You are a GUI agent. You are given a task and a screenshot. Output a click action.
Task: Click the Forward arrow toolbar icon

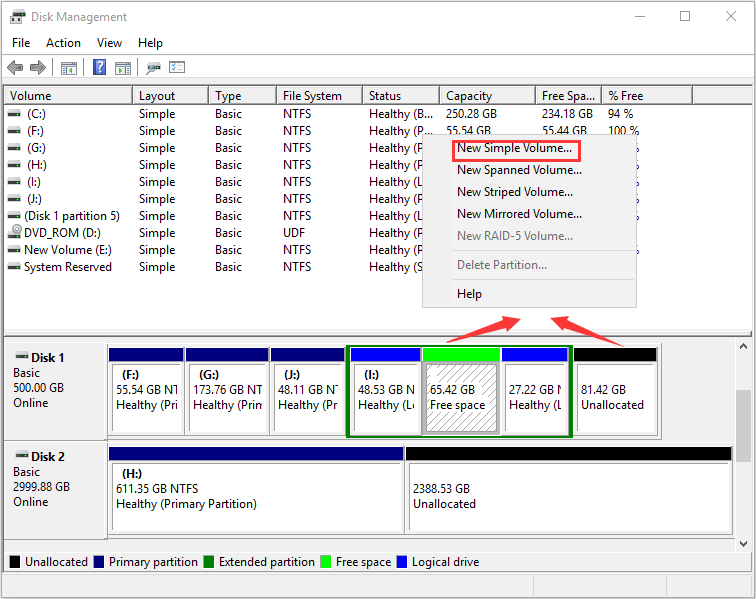click(x=38, y=68)
